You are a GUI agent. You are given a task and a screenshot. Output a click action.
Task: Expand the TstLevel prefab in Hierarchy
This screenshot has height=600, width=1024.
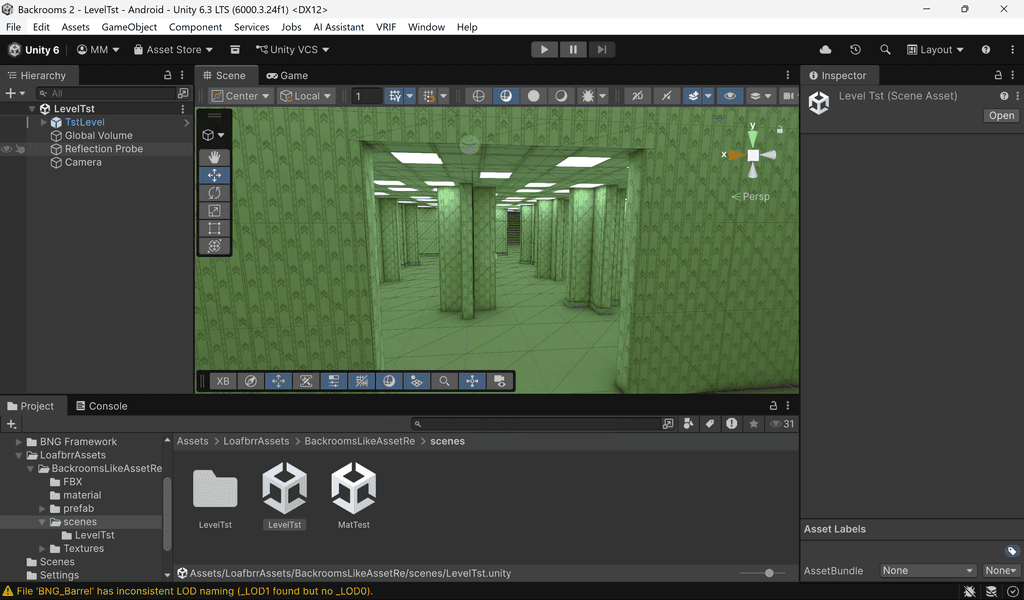click(x=44, y=122)
